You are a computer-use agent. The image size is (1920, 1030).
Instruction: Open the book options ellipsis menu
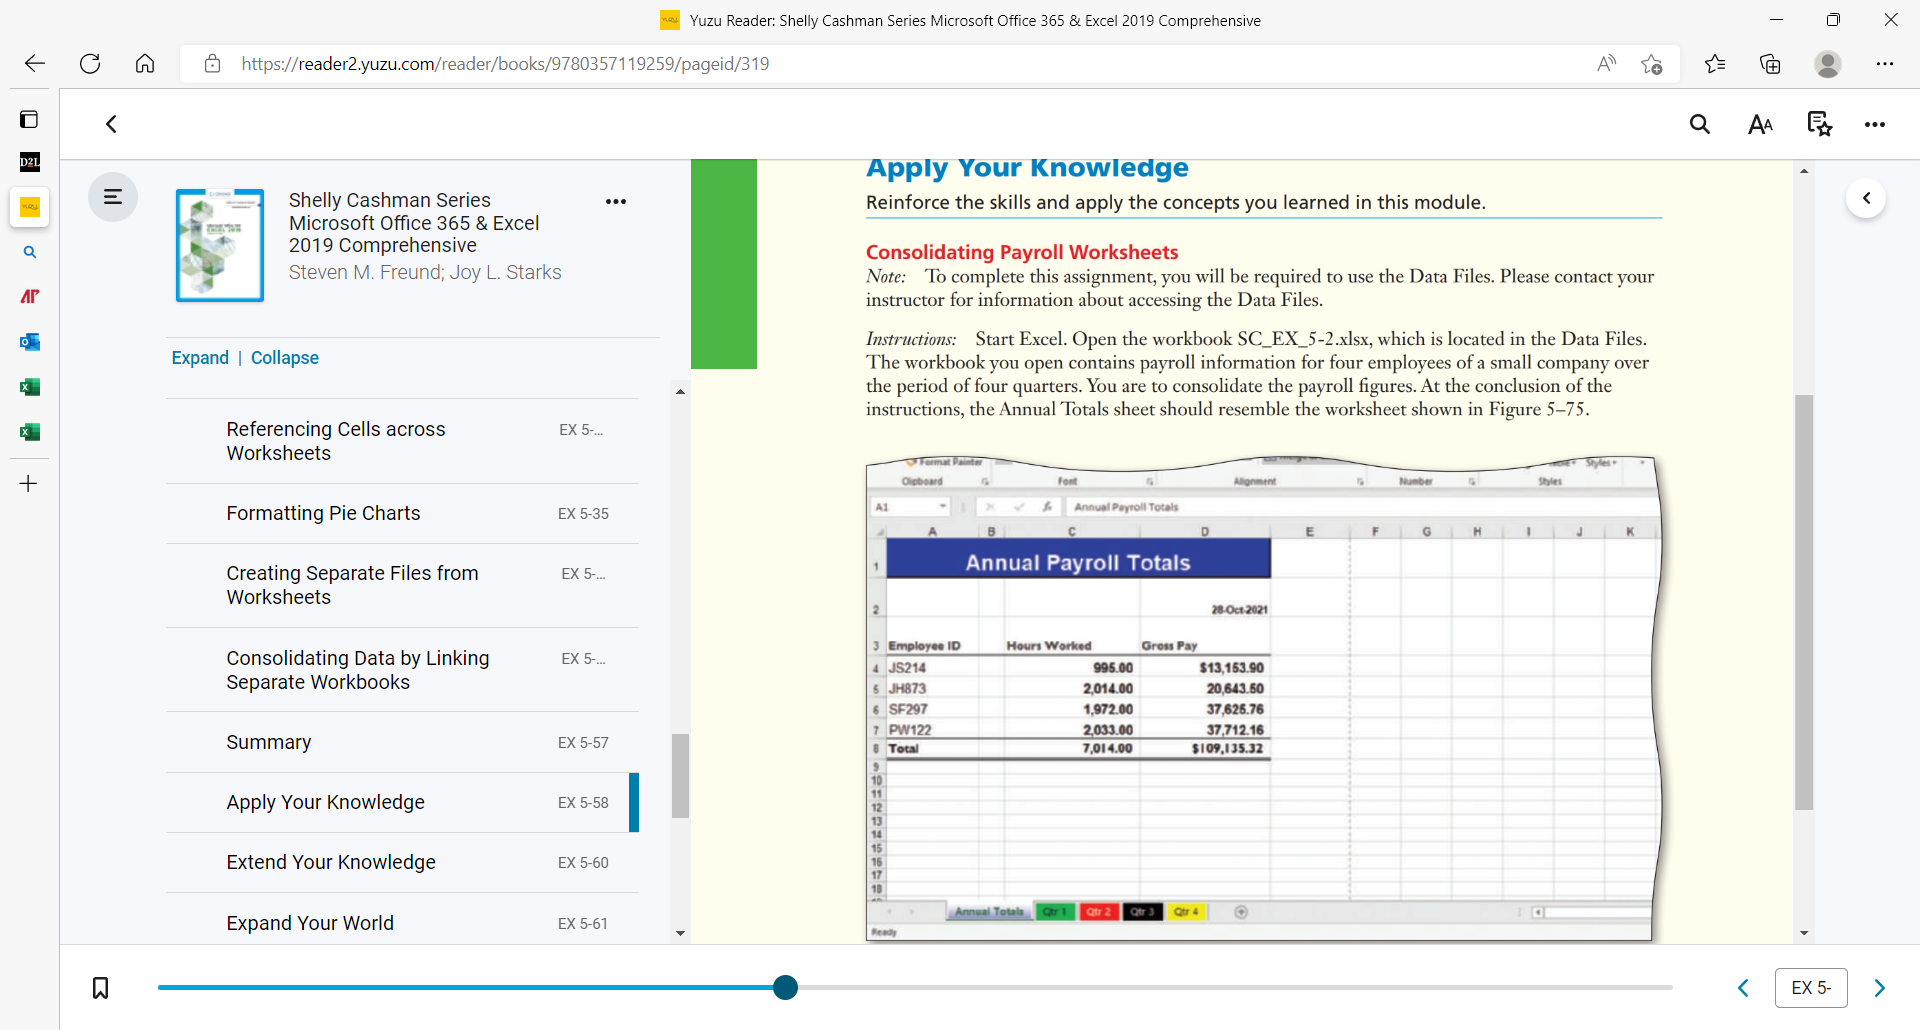tap(616, 201)
